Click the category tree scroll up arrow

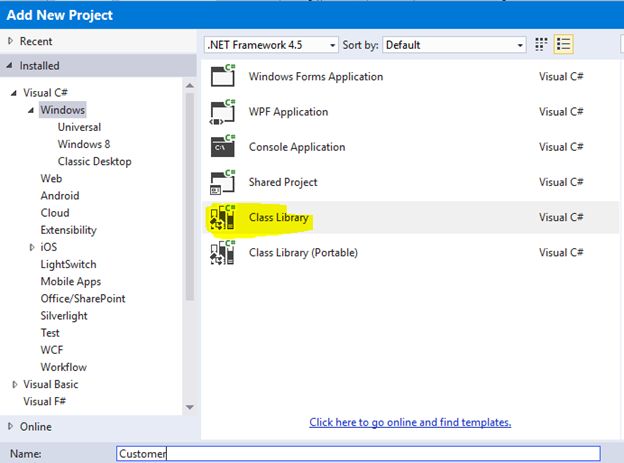(x=190, y=86)
